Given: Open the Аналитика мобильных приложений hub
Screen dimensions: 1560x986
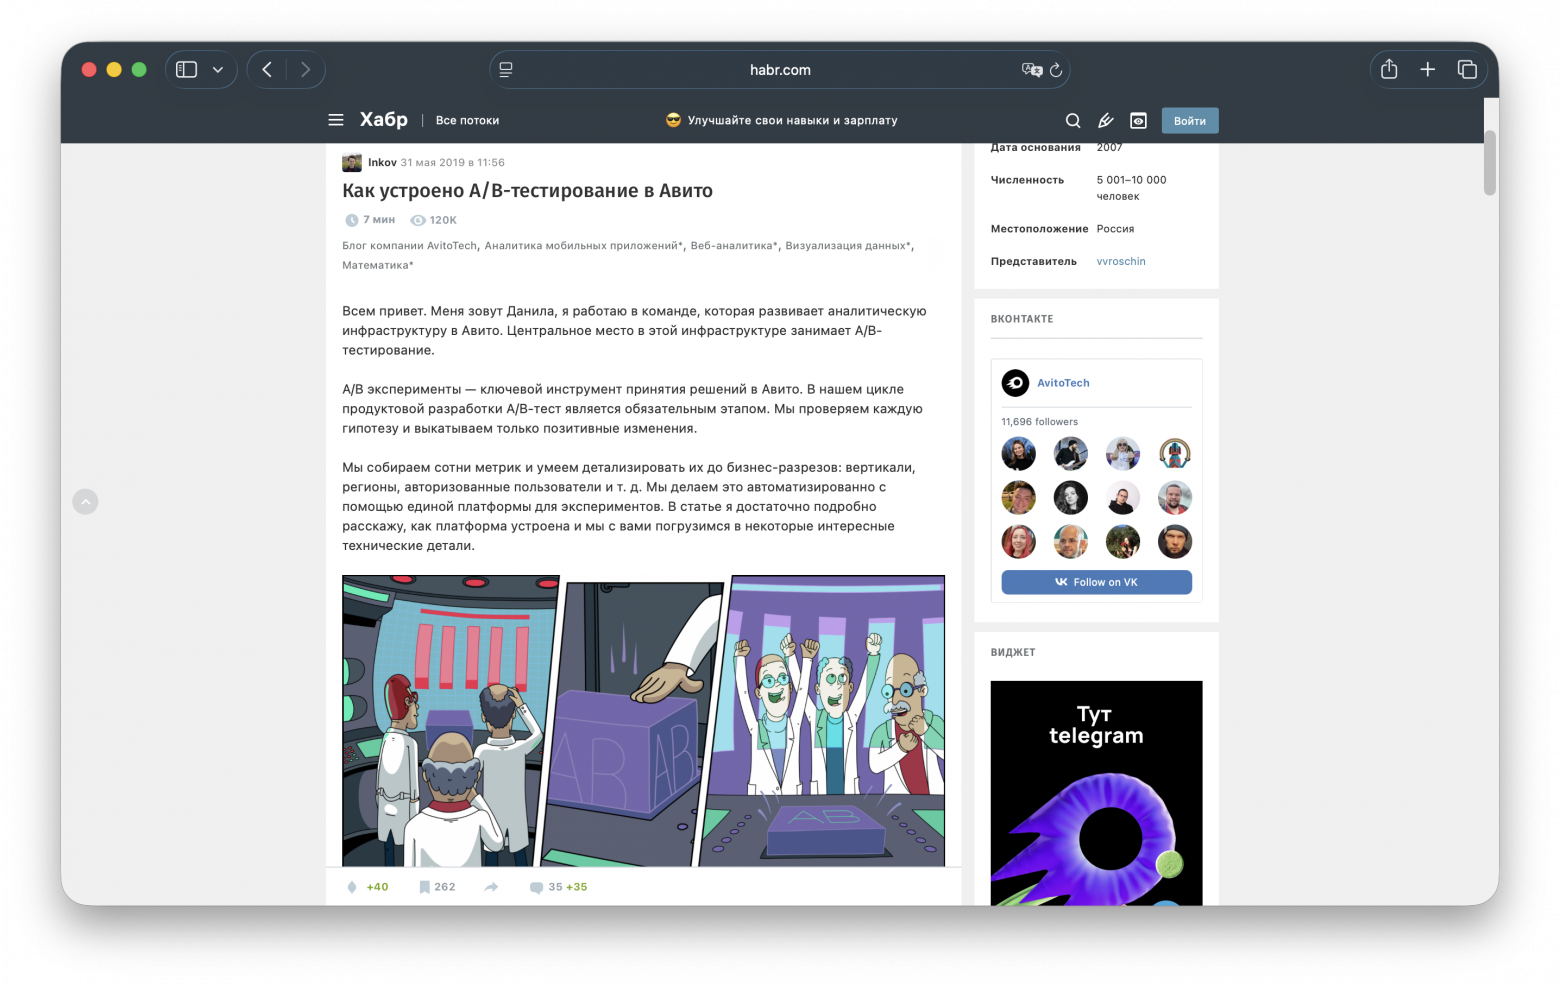Looking at the screenshot, I should [x=582, y=246].
